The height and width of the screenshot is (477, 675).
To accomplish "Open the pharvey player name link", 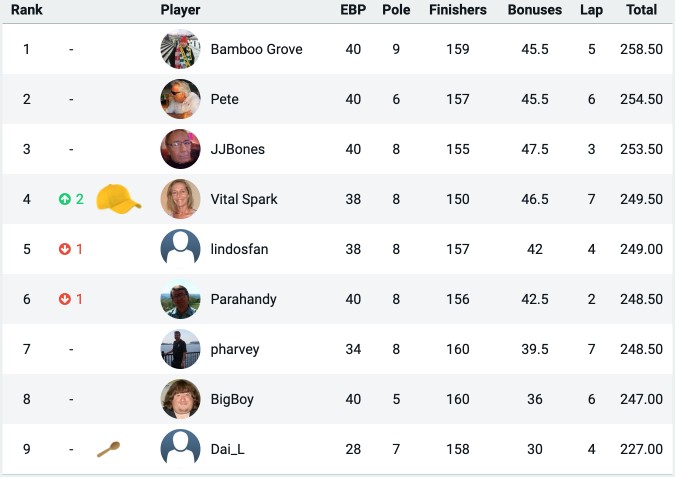I will (235, 349).
